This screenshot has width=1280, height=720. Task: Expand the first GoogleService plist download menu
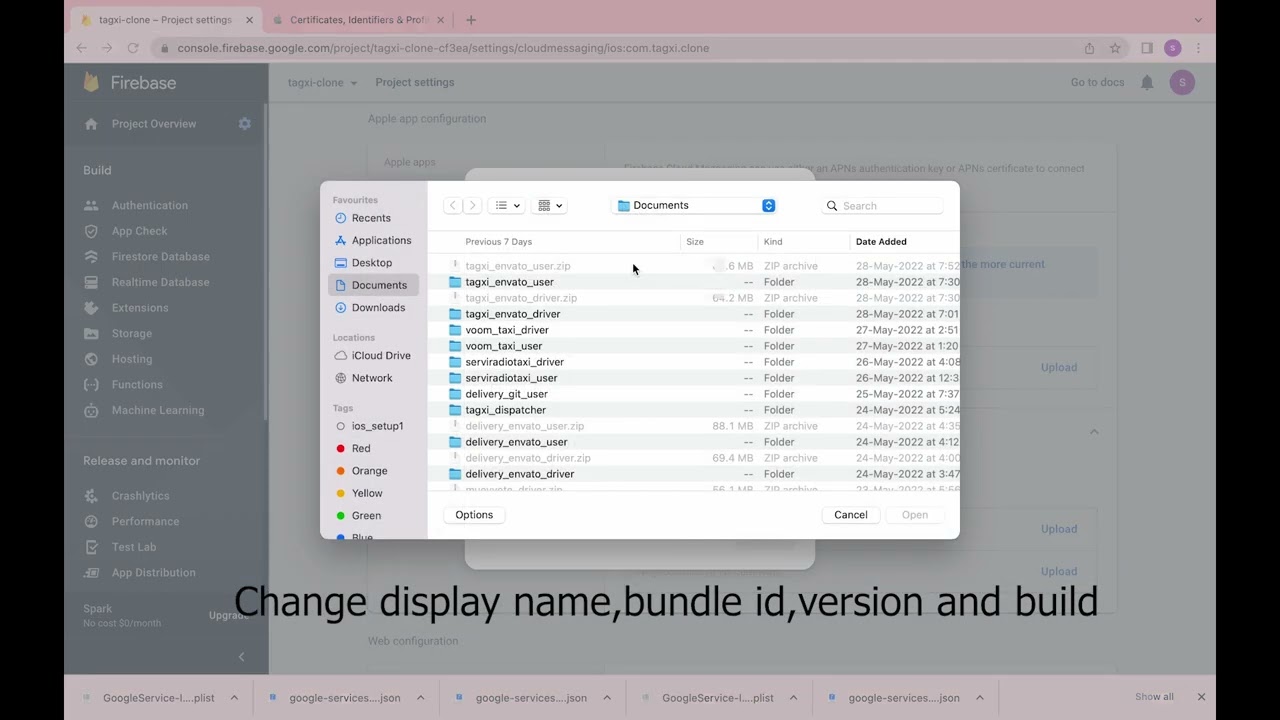point(234,698)
